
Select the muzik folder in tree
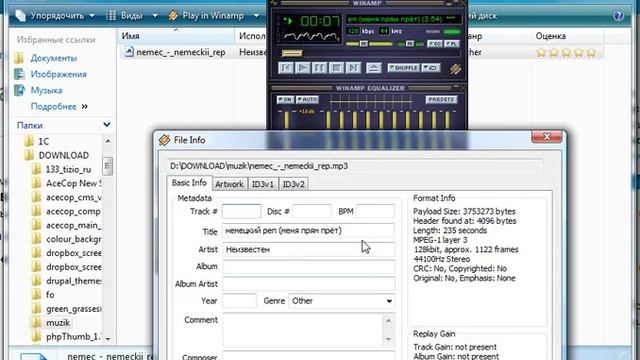58,323
